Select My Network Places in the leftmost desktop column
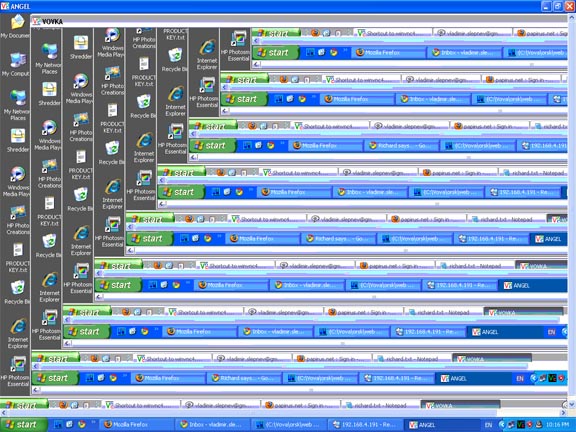Viewport: 576px width, 432px height. (x=17, y=105)
